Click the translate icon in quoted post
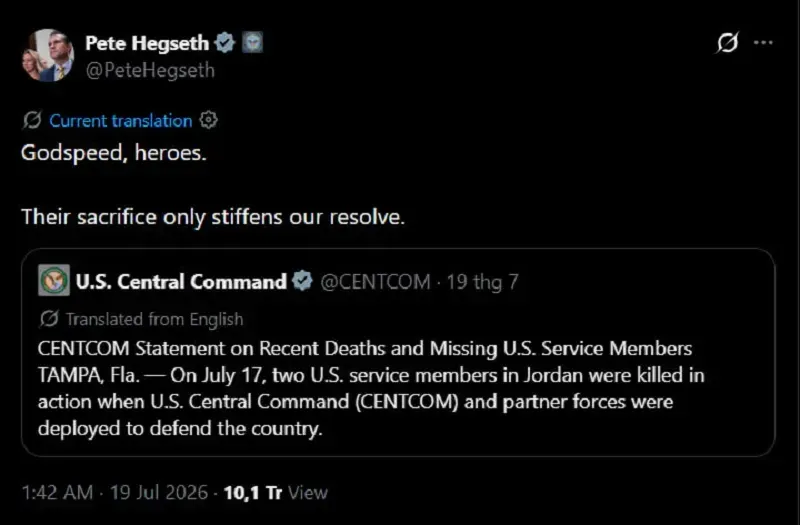 [49, 319]
